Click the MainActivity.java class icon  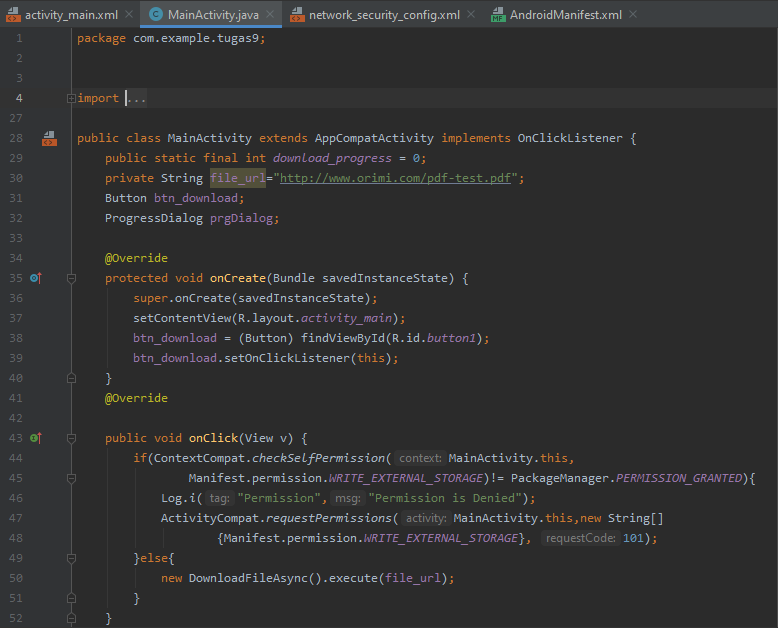coord(156,14)
